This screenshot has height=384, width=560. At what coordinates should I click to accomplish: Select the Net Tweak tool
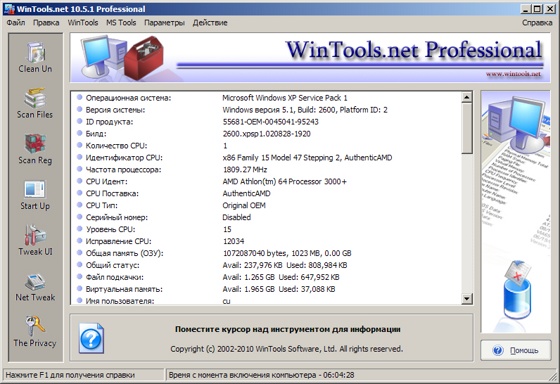click(x=35, y=287)
